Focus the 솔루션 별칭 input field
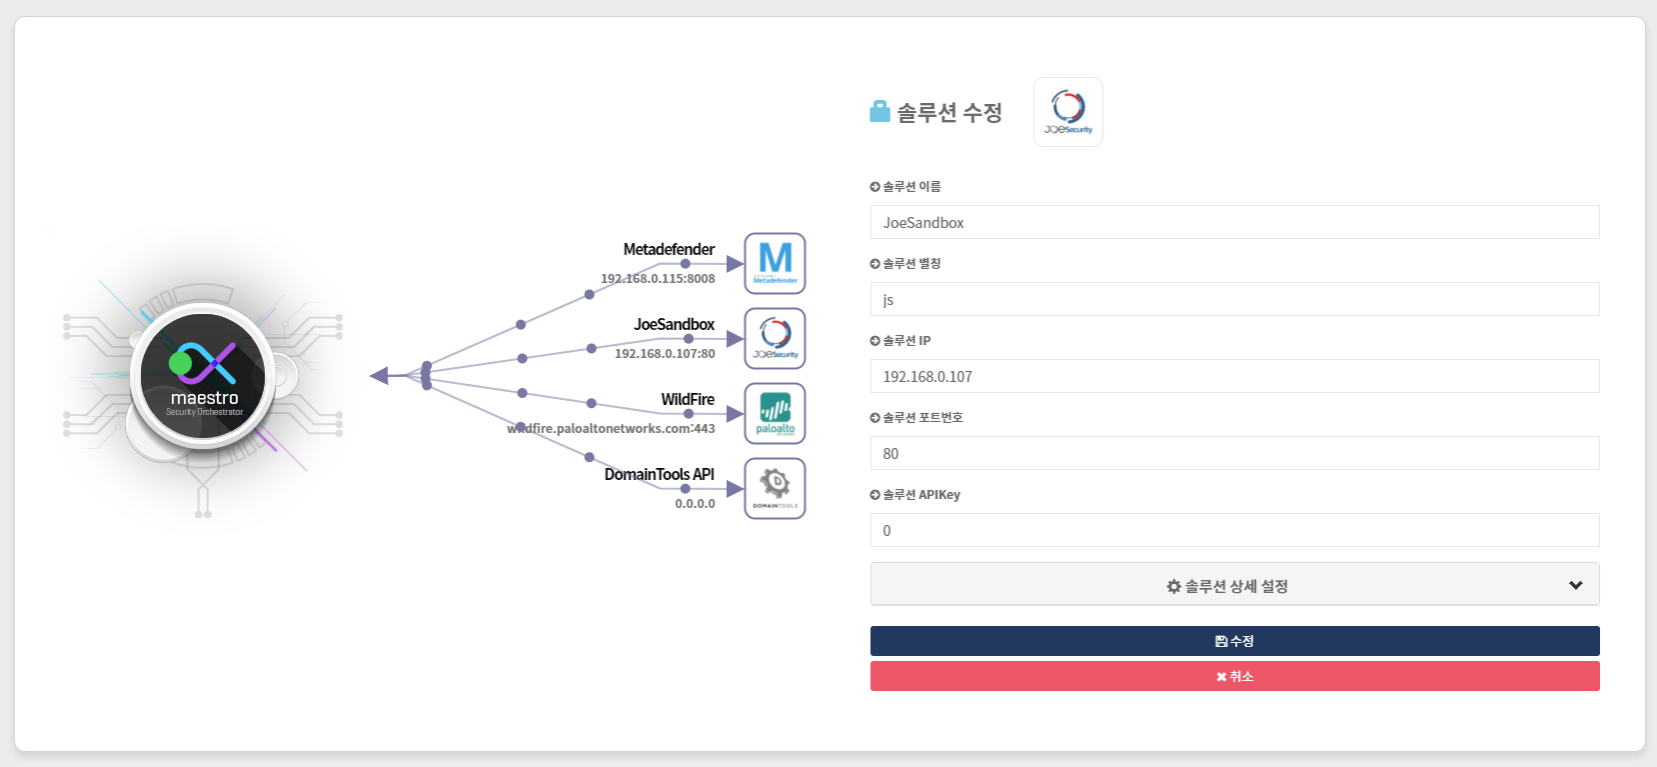 (x=1234, y=299)
